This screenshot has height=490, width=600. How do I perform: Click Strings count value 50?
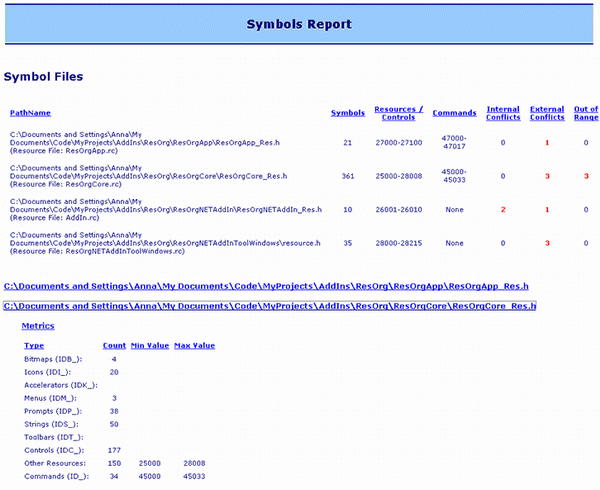pyautogui.click(x=114, y=424)
